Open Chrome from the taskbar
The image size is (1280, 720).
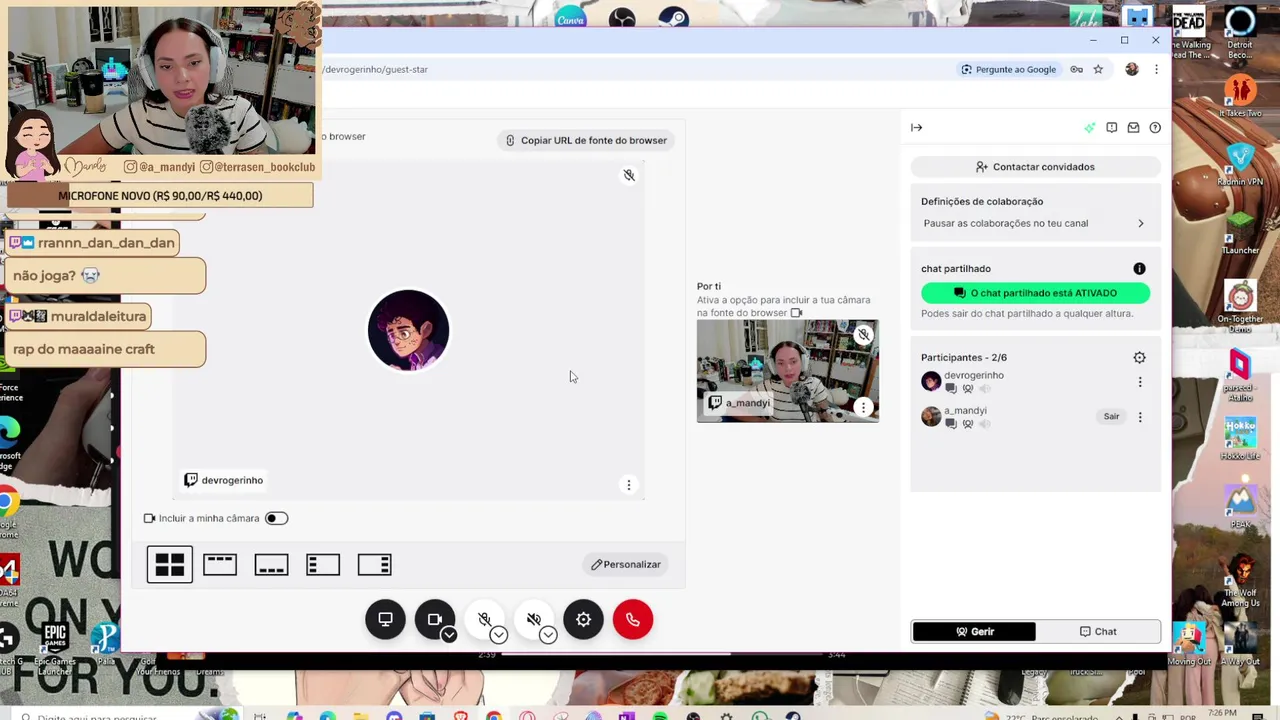pos(494,715)
